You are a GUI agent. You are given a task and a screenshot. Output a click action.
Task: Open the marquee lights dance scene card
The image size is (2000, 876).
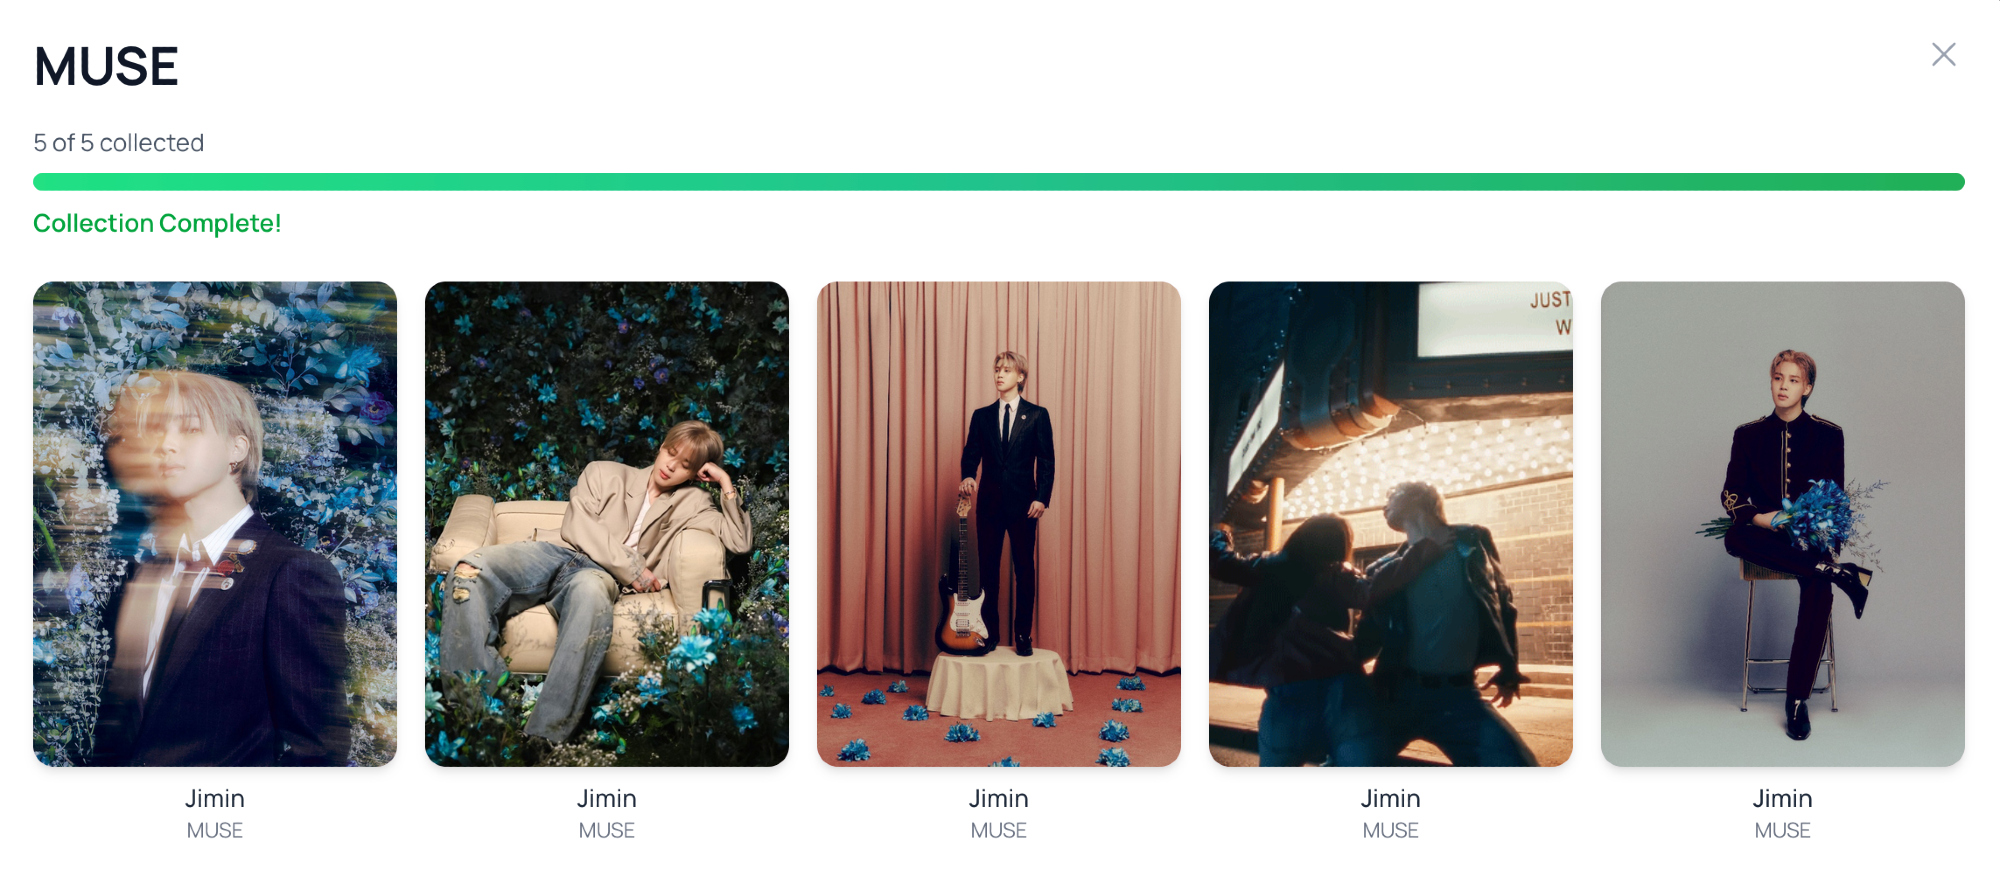(1391, 524)
